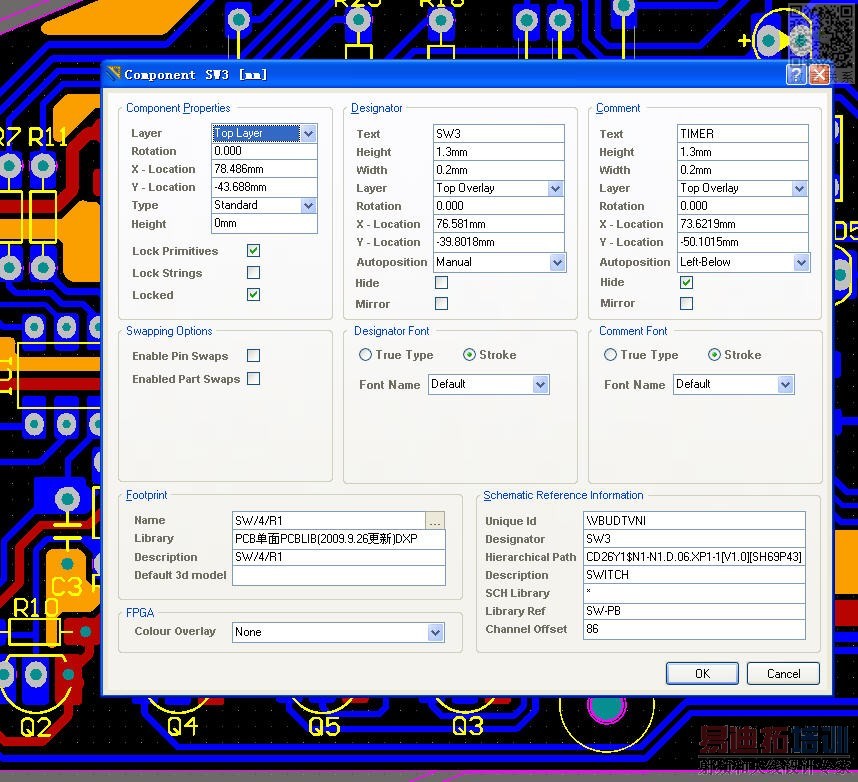Enable Pin Swaps checkbox
This screenshot has height=782, width=858.
(x=253, y=356)
